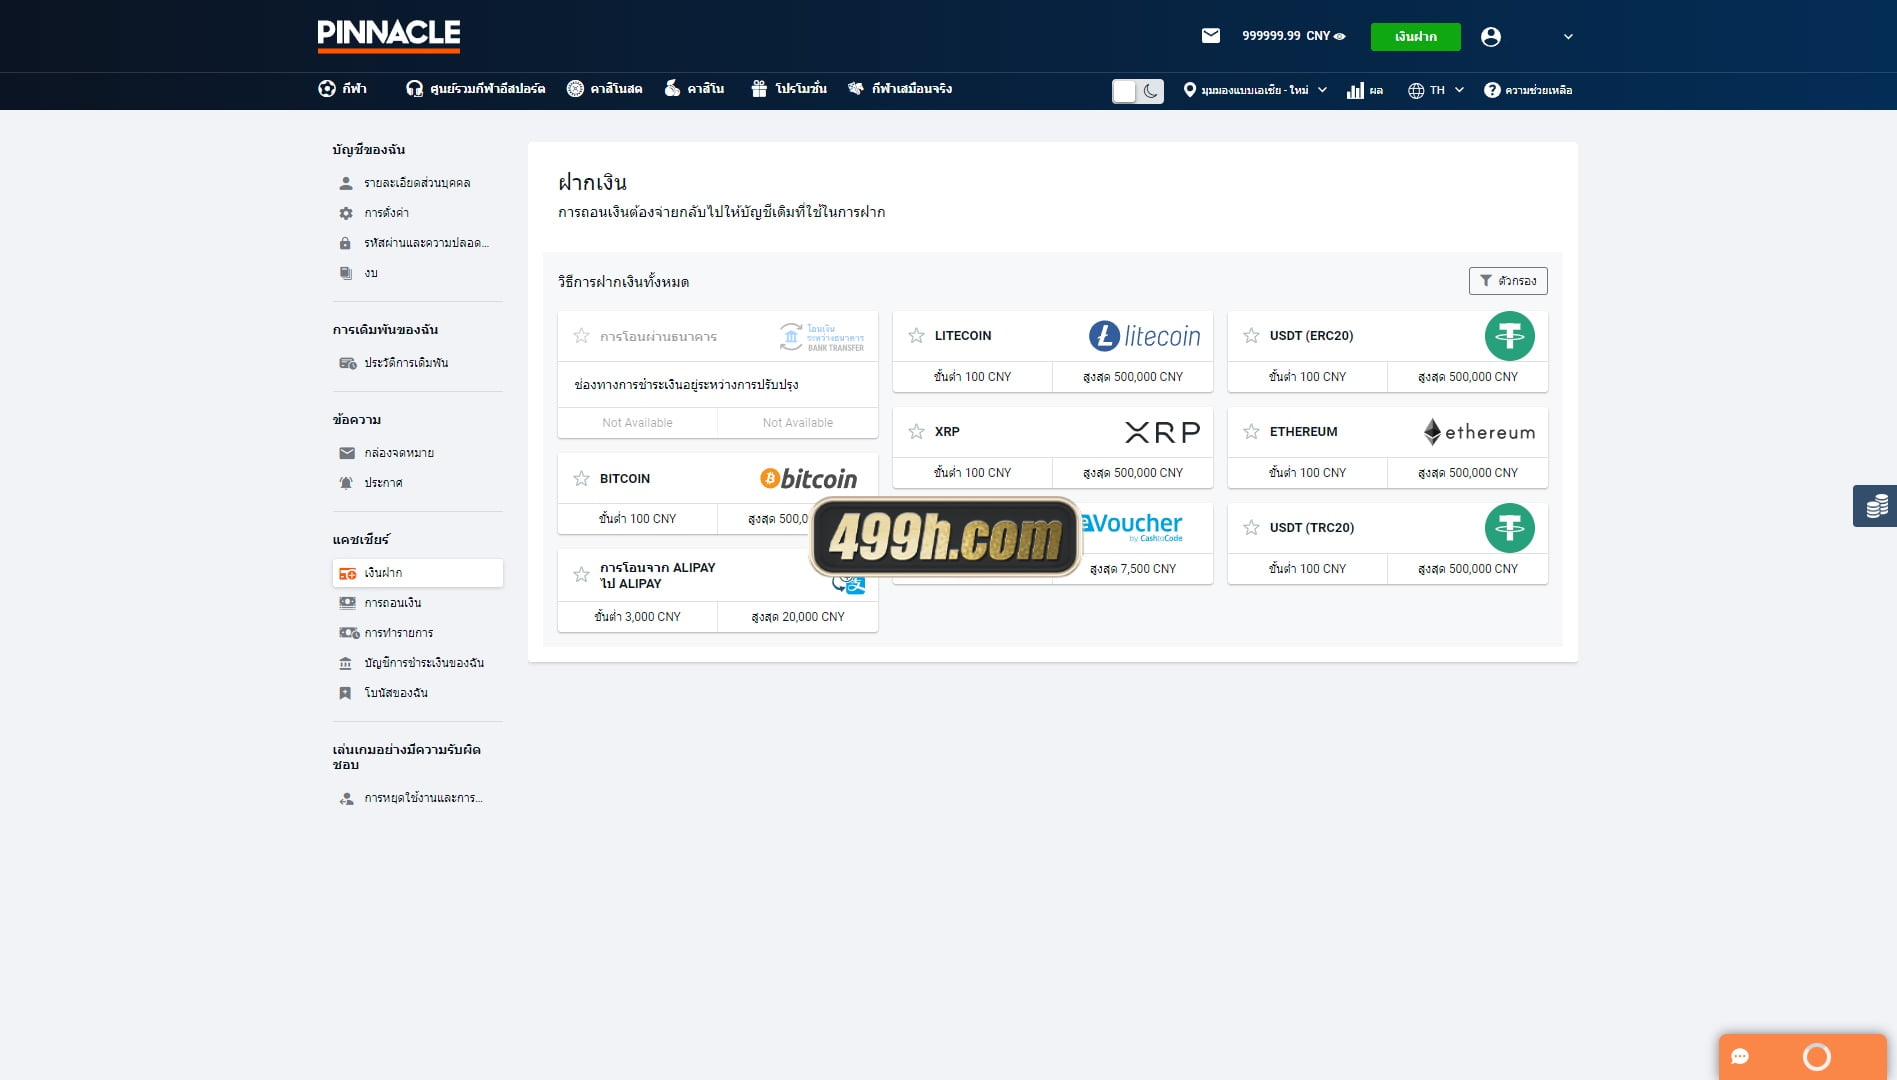Open the help question mark icon
The width and height of the screenshot is (1897, 1080).
1492,90
